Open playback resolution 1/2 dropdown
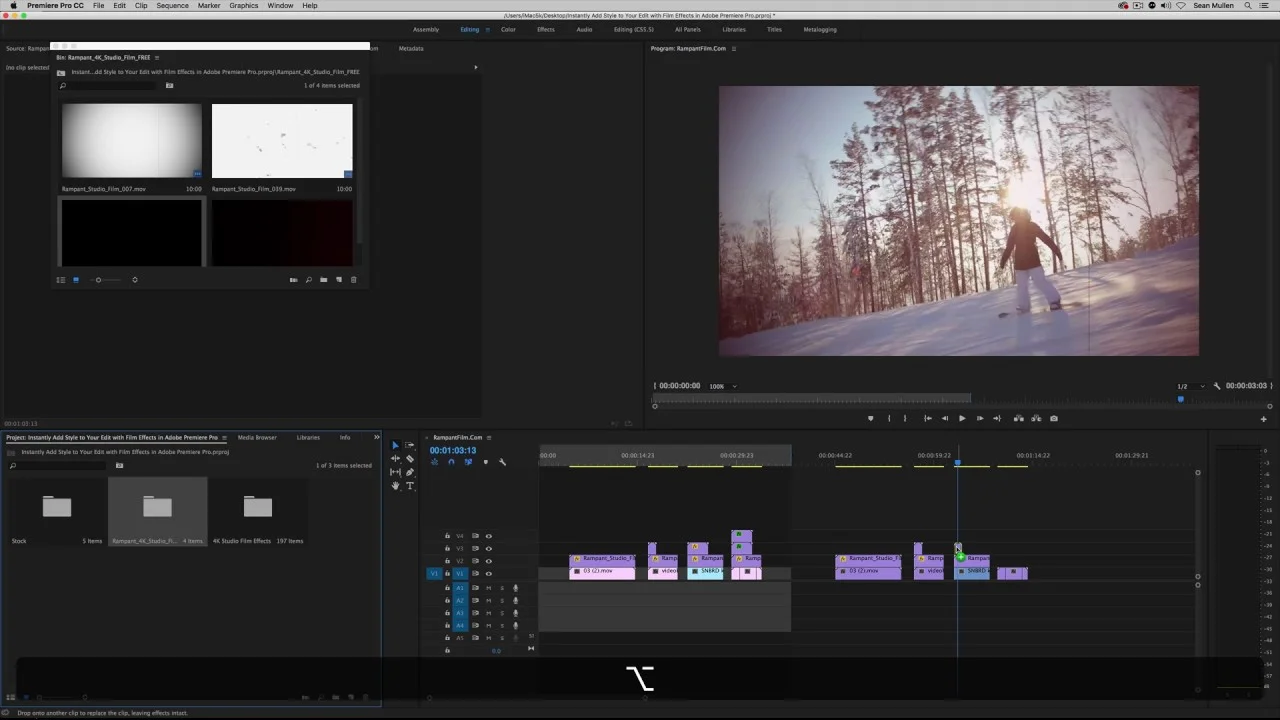The image size is (1280, 720). [1189, 386]
